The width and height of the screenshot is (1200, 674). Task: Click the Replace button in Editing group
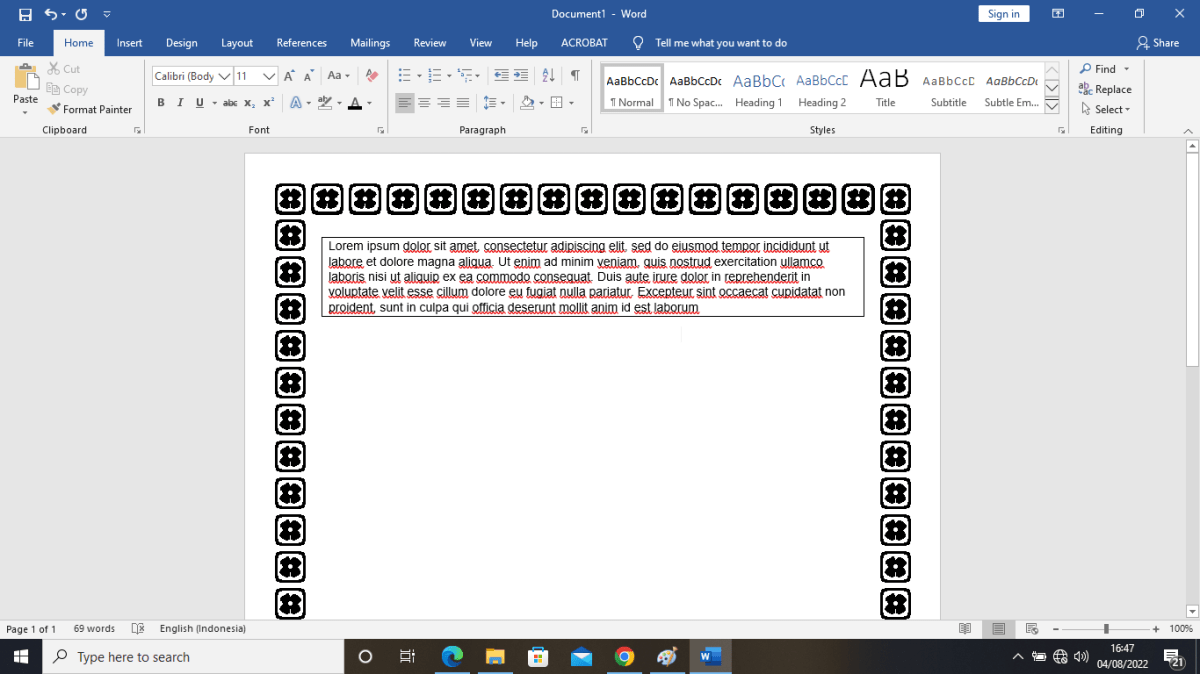coord(1105,89)
